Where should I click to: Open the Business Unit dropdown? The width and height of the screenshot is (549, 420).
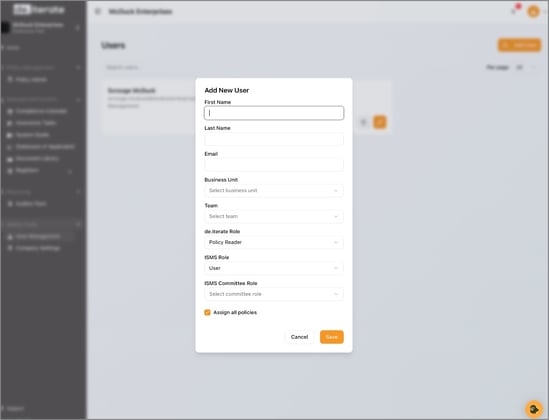(x=274, y=191)
